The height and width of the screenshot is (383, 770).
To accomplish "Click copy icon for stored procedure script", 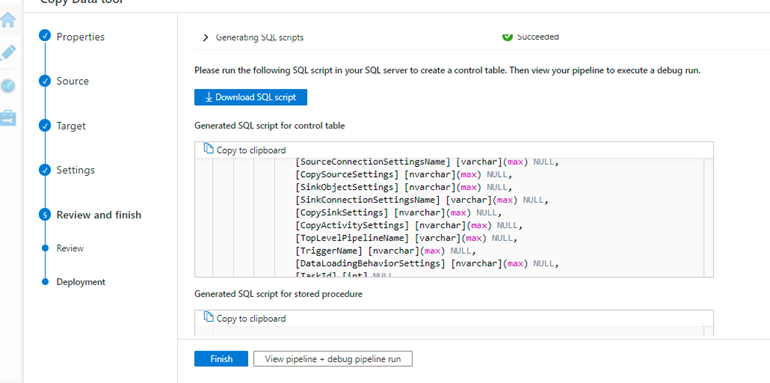I will pyautogui.click(x=209, y=318).
